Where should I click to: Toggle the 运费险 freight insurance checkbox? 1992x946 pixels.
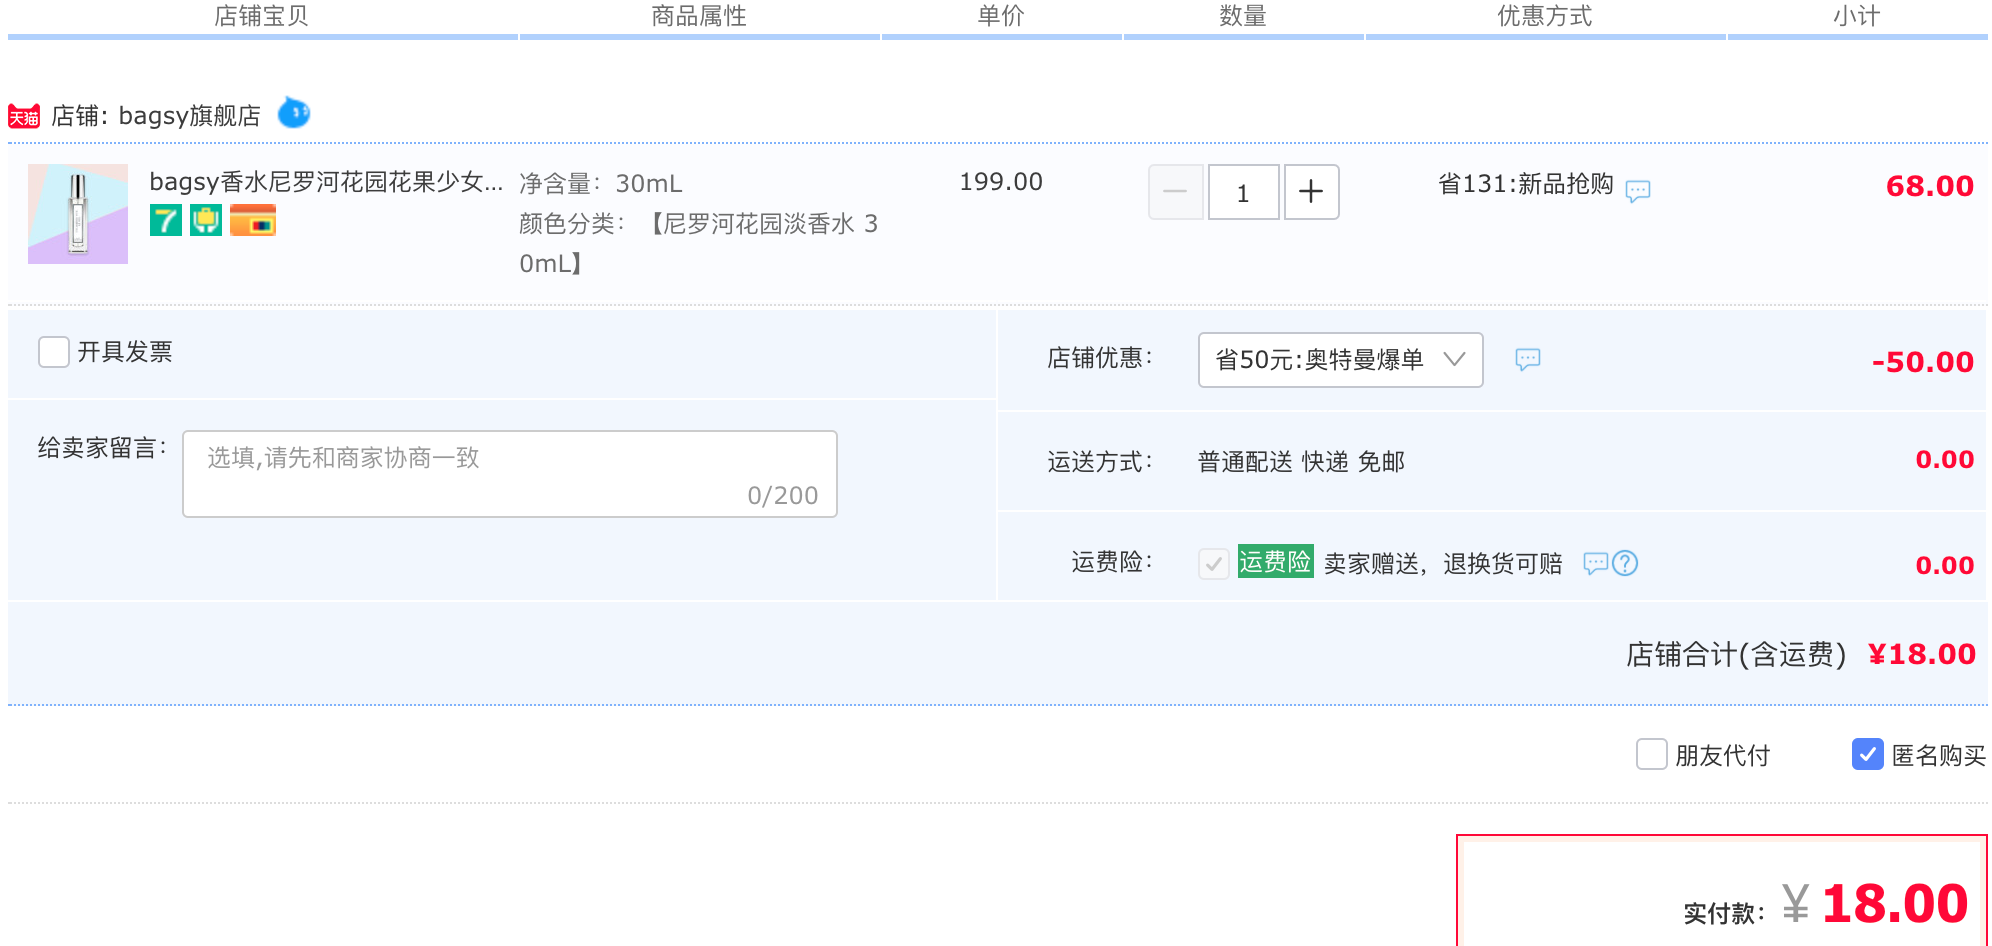tap(1214, 564)
